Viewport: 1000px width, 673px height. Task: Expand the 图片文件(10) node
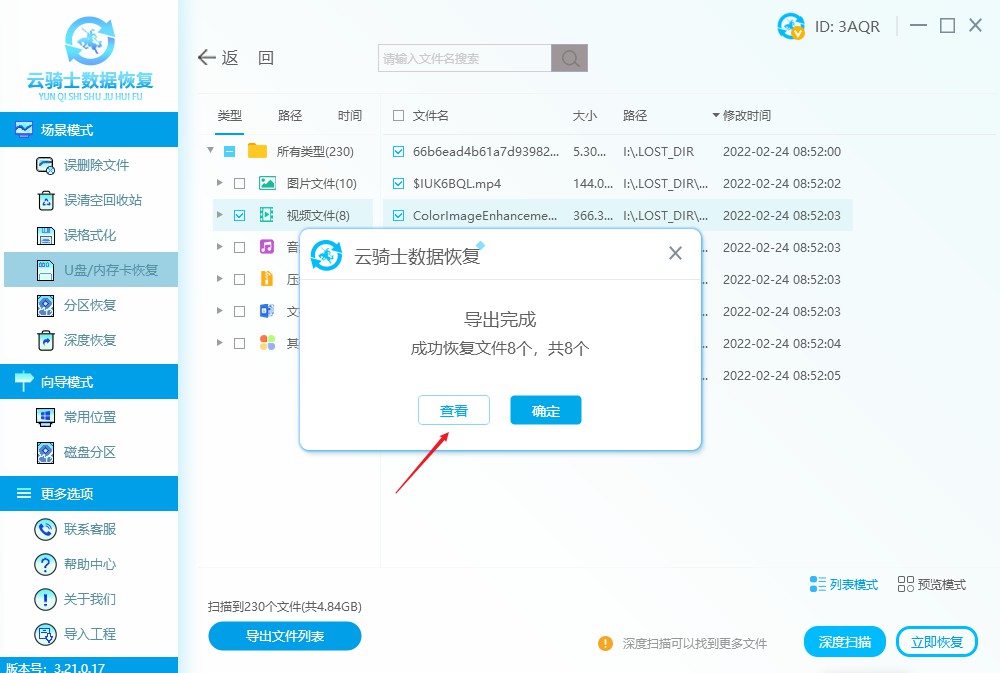219,183
